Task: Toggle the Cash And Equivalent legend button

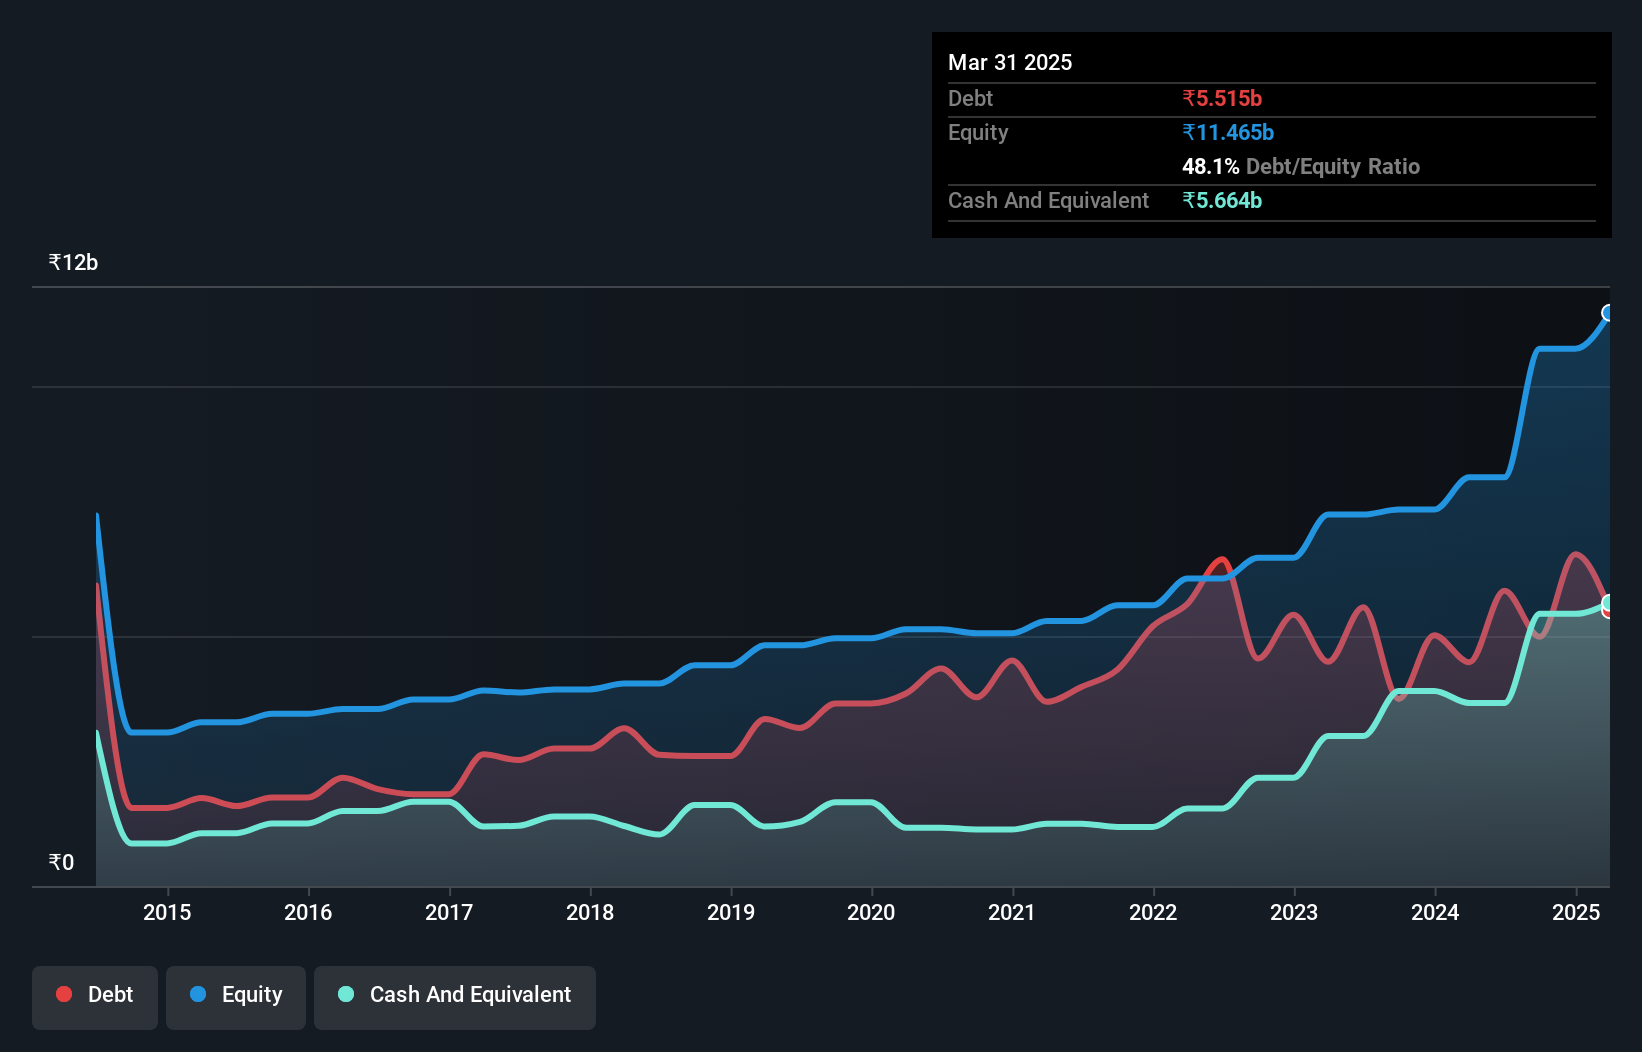Action: pos(455,997)
